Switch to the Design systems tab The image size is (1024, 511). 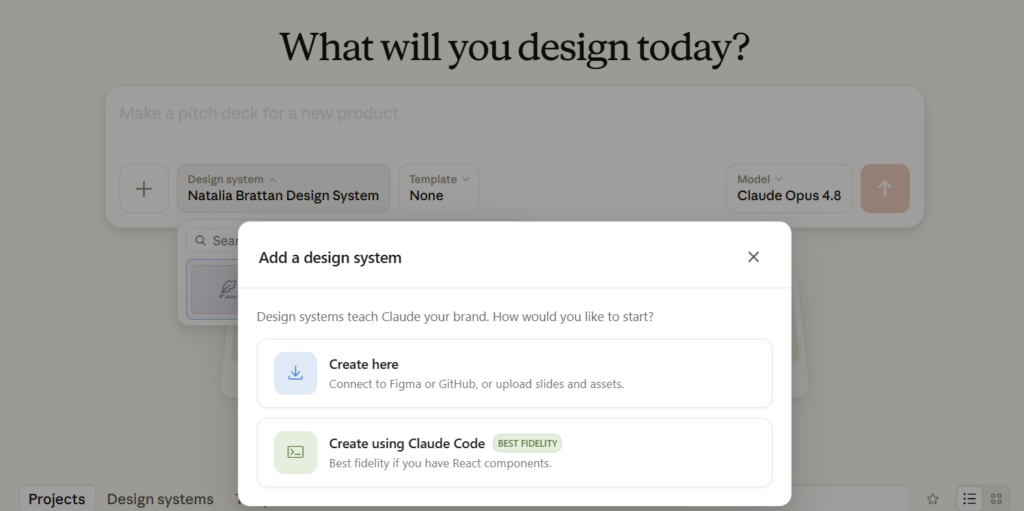160,499
